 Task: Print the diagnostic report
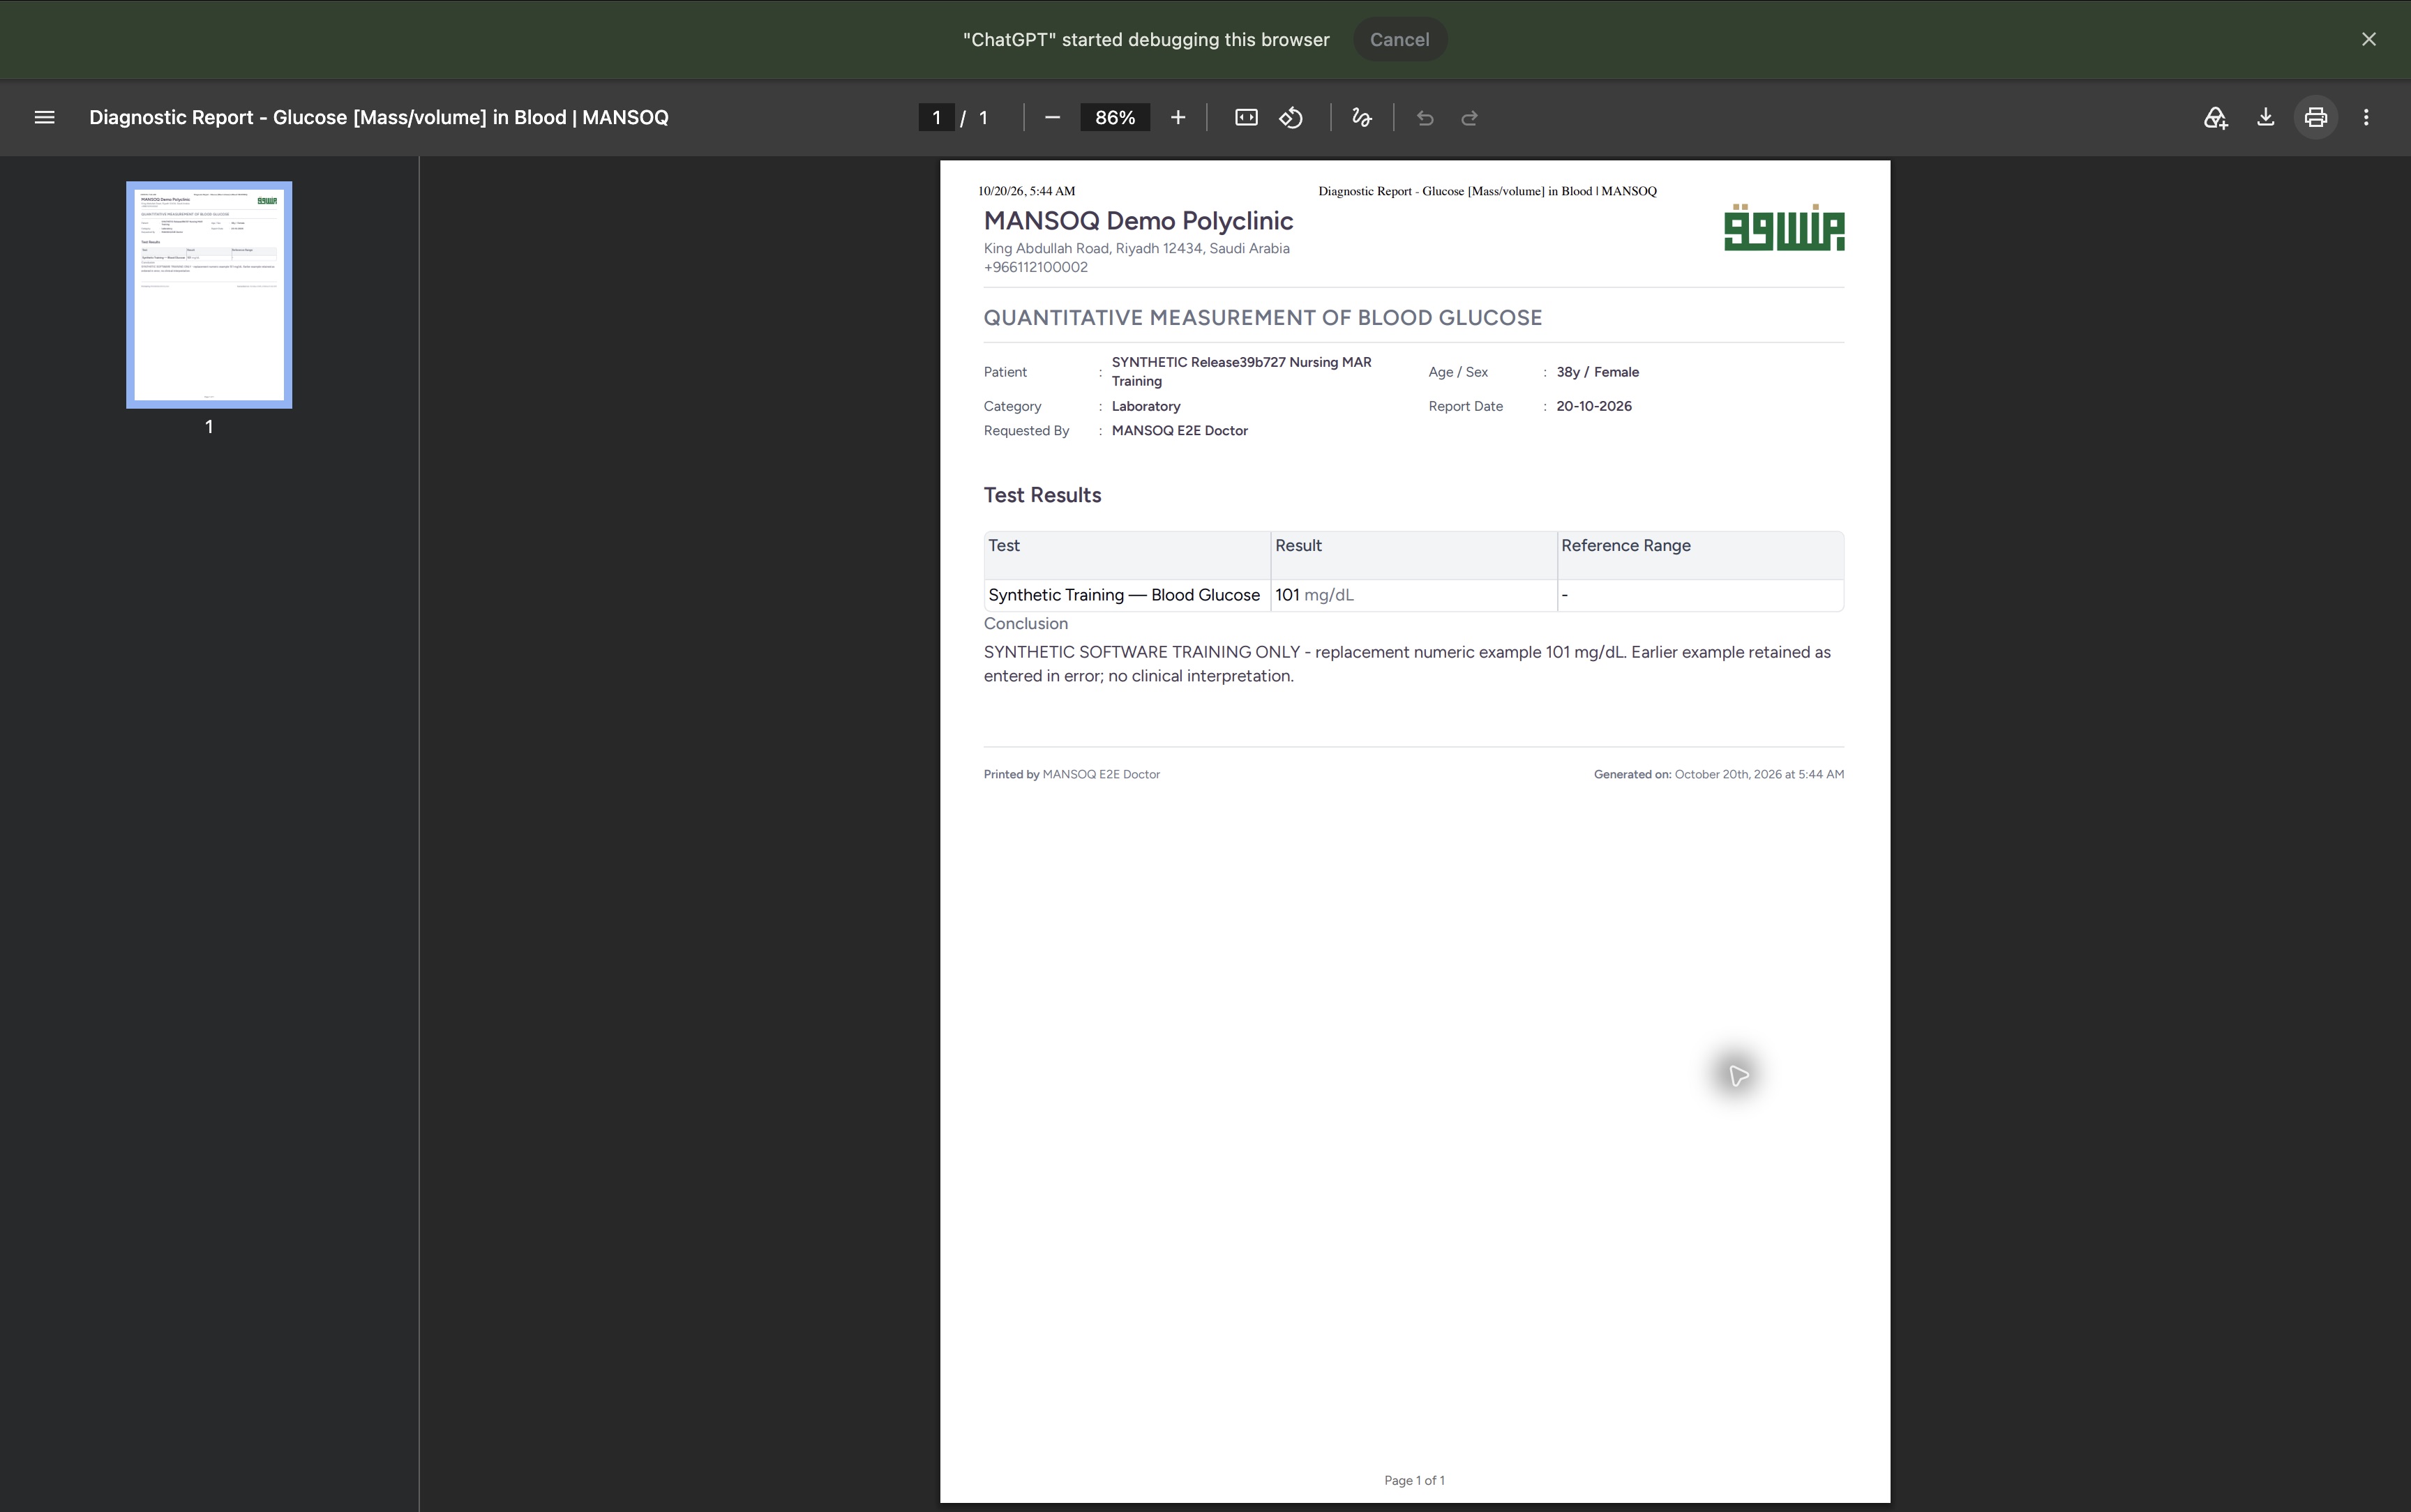[2315, 118]
